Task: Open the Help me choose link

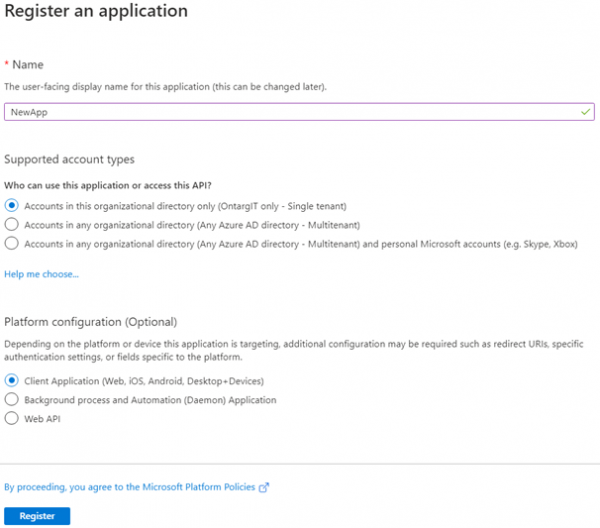Action: click(x=41, y=274)
